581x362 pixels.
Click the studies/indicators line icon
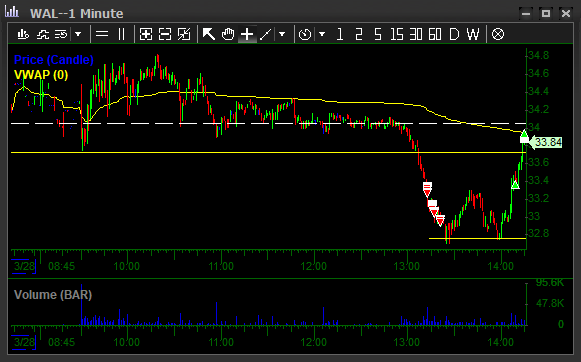tap(43, 34)
